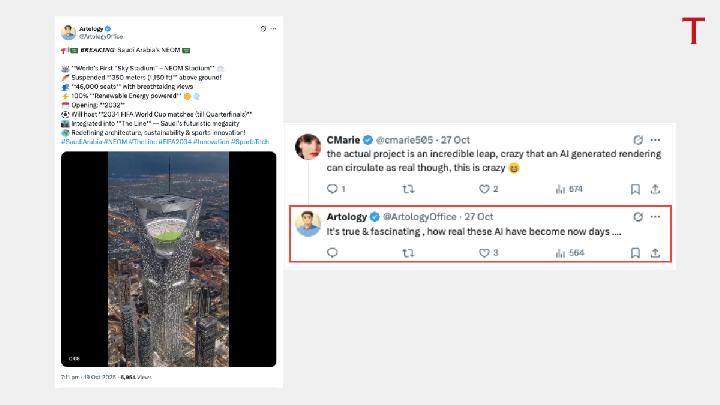This screenshot has width=720, height=405.
Task: Bookmark Artology's reply tweet
Action: click(x=635, y=253)
